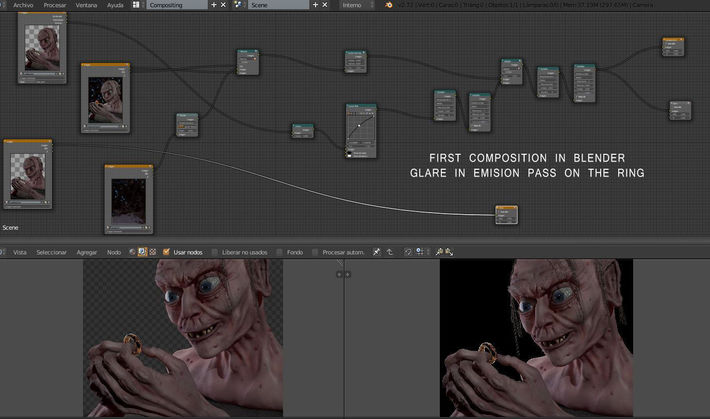Viewport: 710px width, 419px height.
Task: Open the Agregar node menu
Action: tap(87, 252)
